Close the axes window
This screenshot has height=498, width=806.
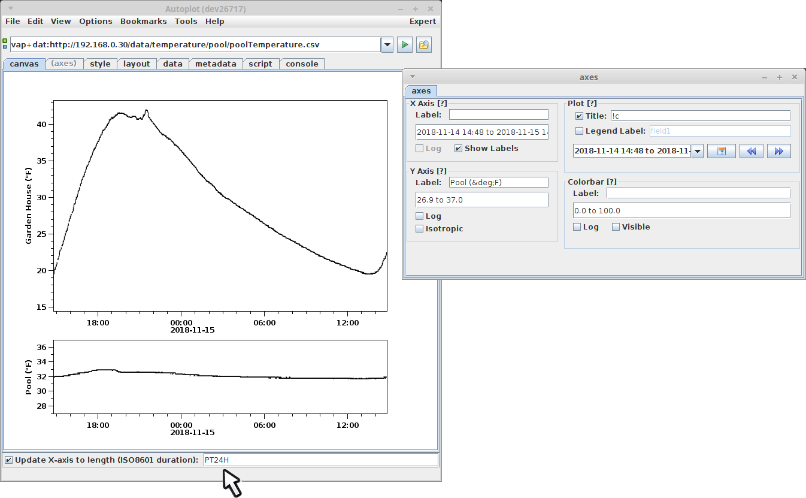click(794, 77)
